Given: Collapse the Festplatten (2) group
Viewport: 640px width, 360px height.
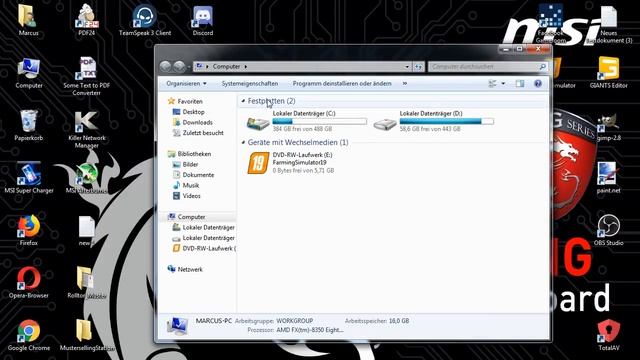Looking at the screenshot, I should [x=243, y=101].
